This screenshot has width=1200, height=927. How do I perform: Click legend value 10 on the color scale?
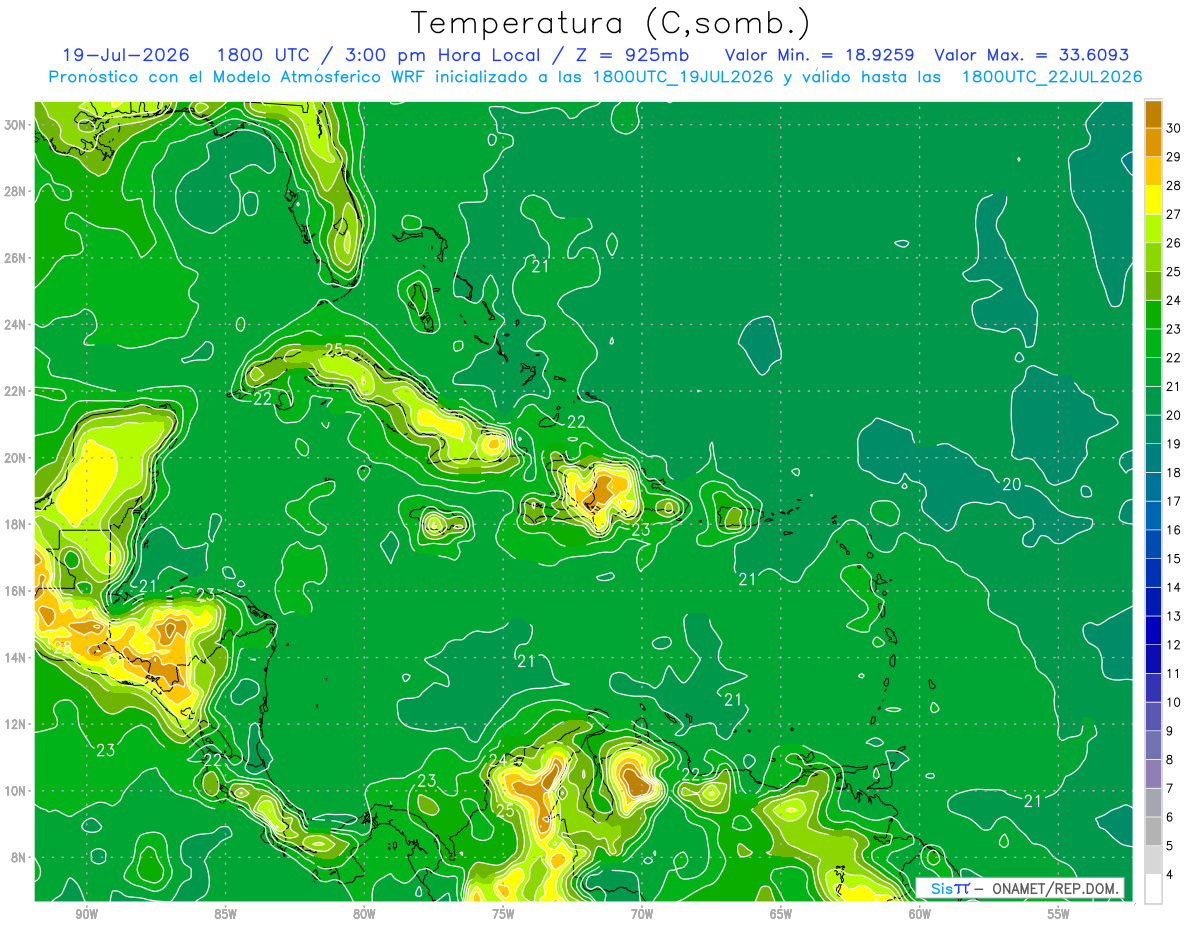click(x=1174, y=702)
